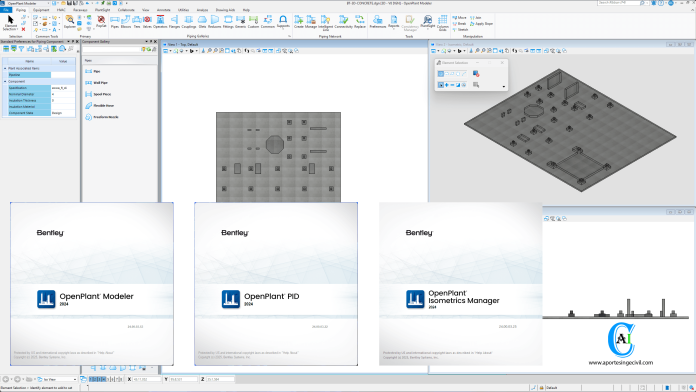696x392 pixels.
Task: Choose the Generic components icon
Action: (241, 21)
